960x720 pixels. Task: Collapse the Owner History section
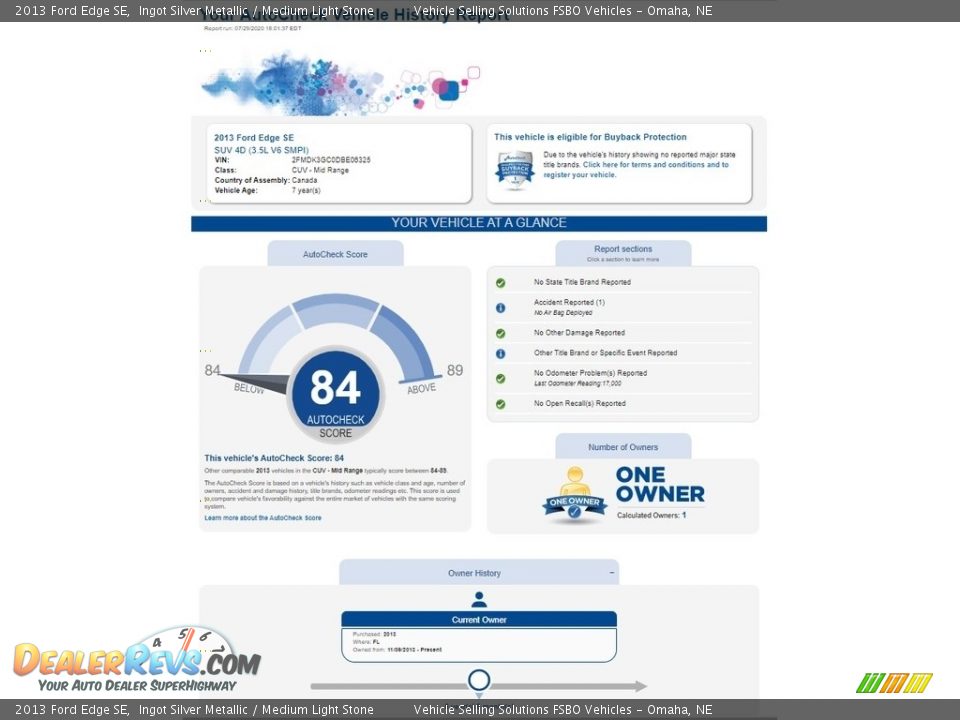[612, 573]
